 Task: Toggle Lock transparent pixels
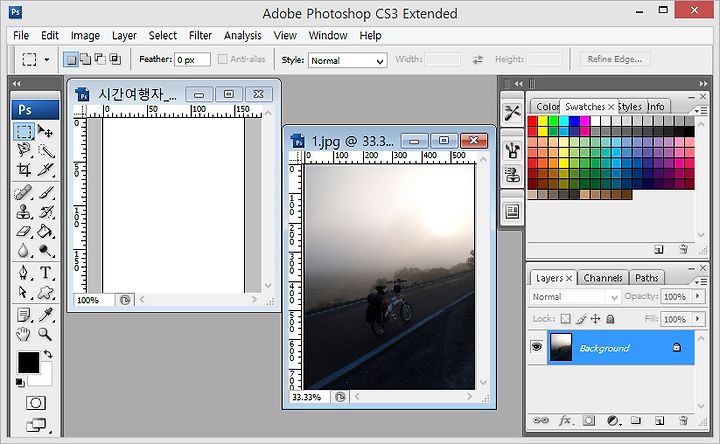tap(566, 319)
